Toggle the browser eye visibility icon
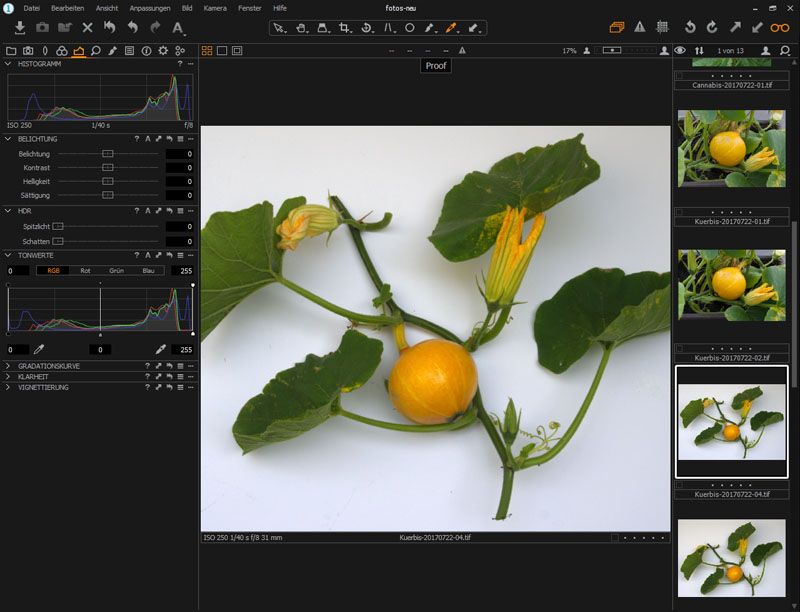Viewport: 800px width, 612px height. click(x=680, y=50)
